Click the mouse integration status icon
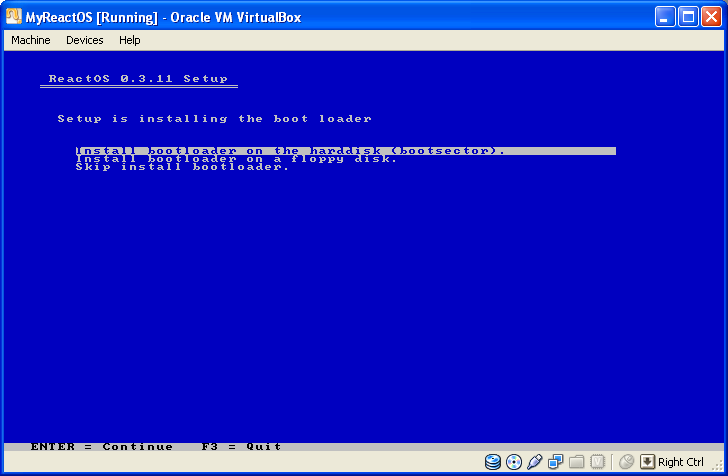This screenshot has height=476, width=728. click(626, 462)
